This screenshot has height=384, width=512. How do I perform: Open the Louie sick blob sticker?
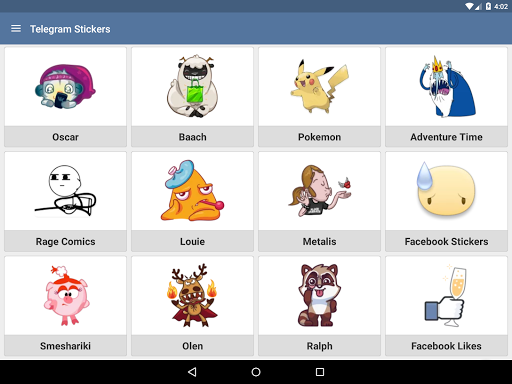pyautogui.click(x=192, y=191)
